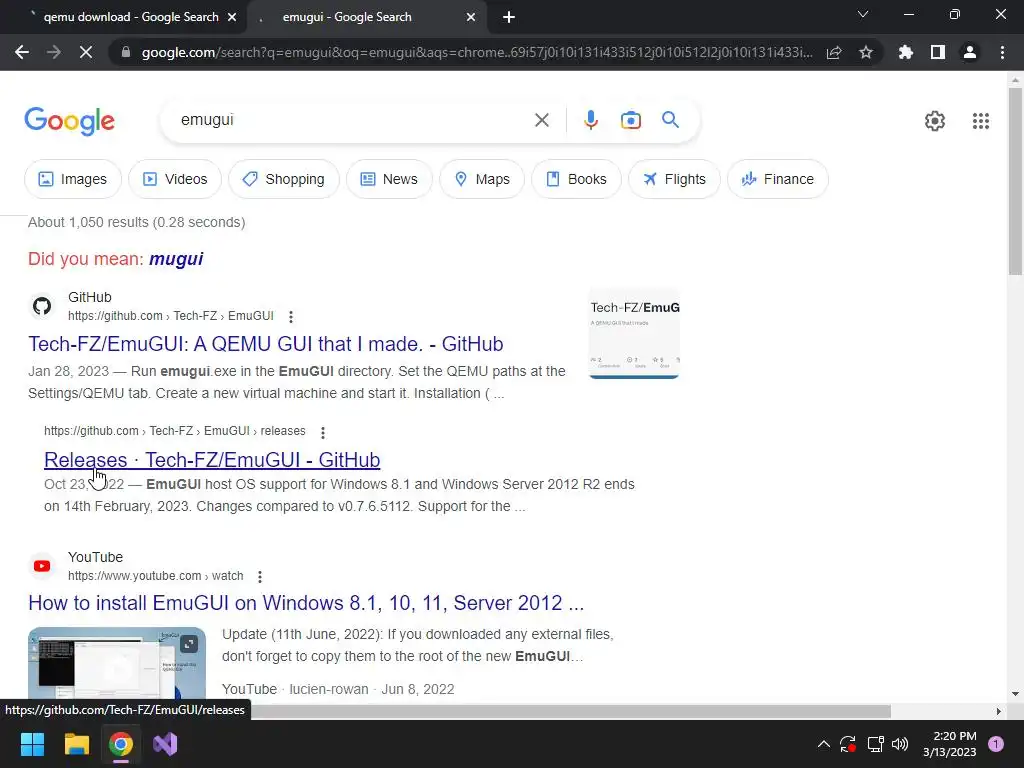The height and width of the screenshot is (768, 1024).
Task: Bookmark this page with the star
Action: (x=866, y=52)
